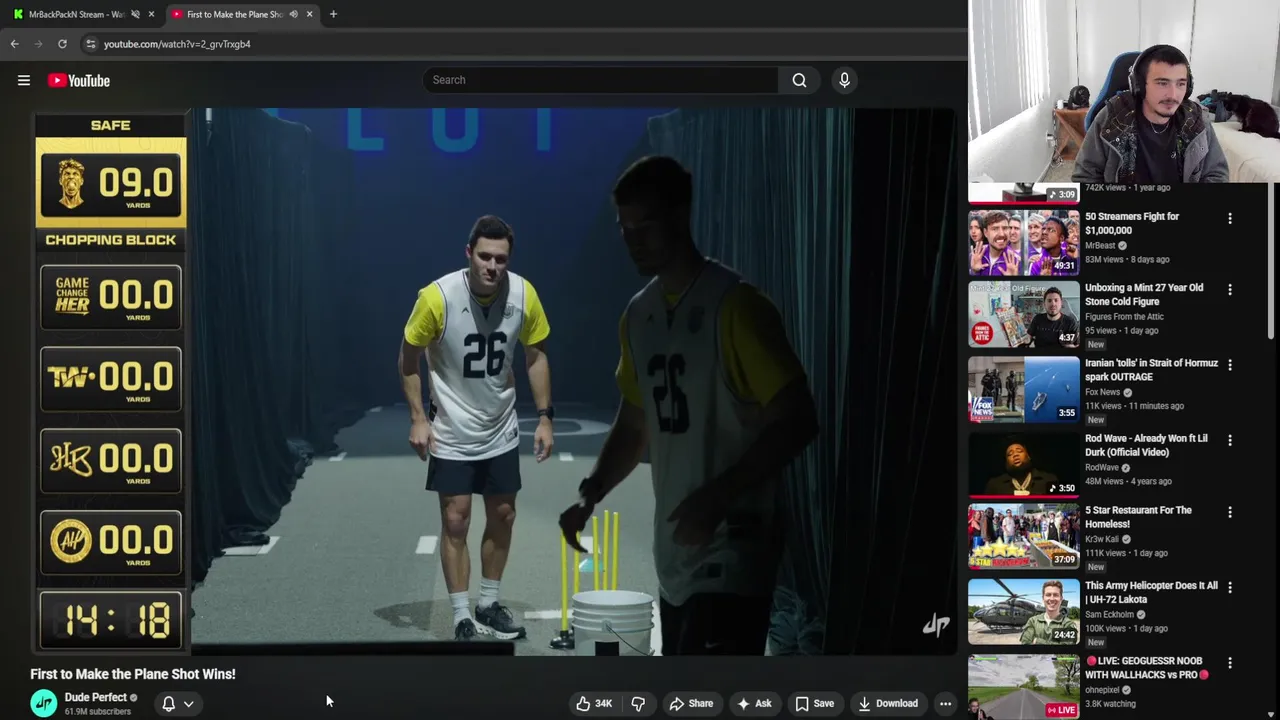Click the Kr3w Kali channel name
1280x720 pixels.
tap(1102, 539)
